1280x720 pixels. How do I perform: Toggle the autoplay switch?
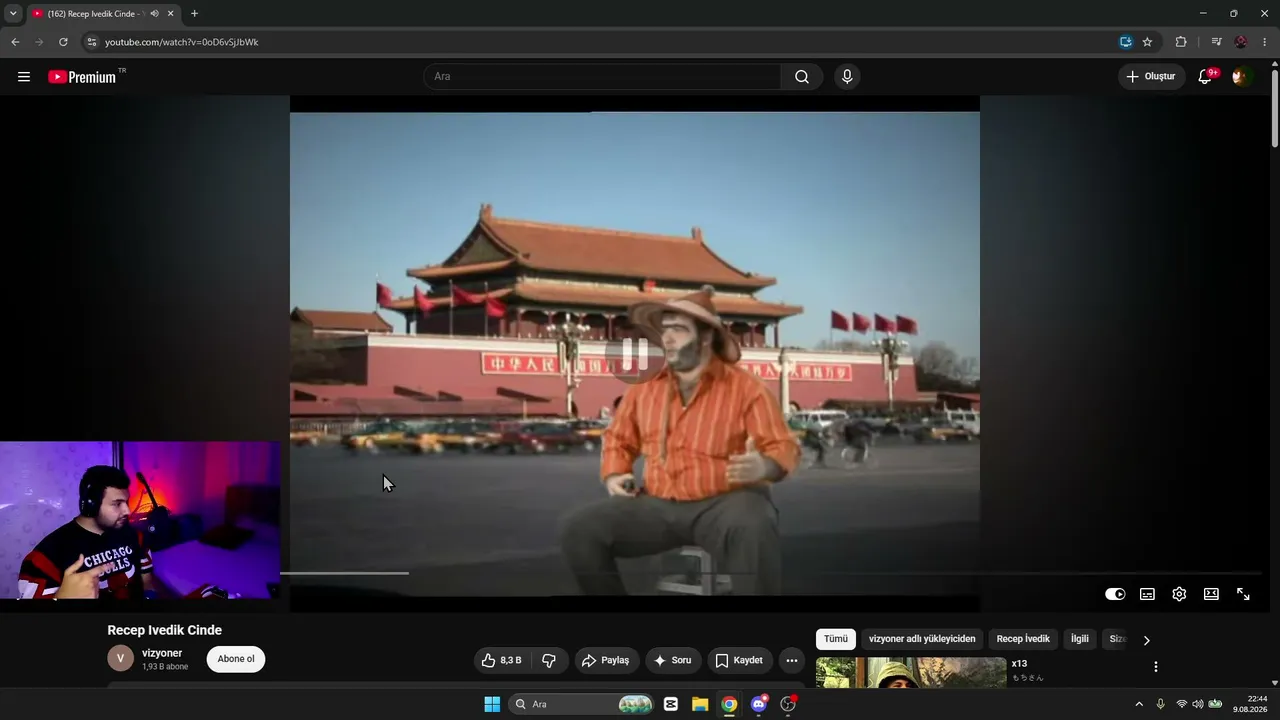tap(1115, 594)
